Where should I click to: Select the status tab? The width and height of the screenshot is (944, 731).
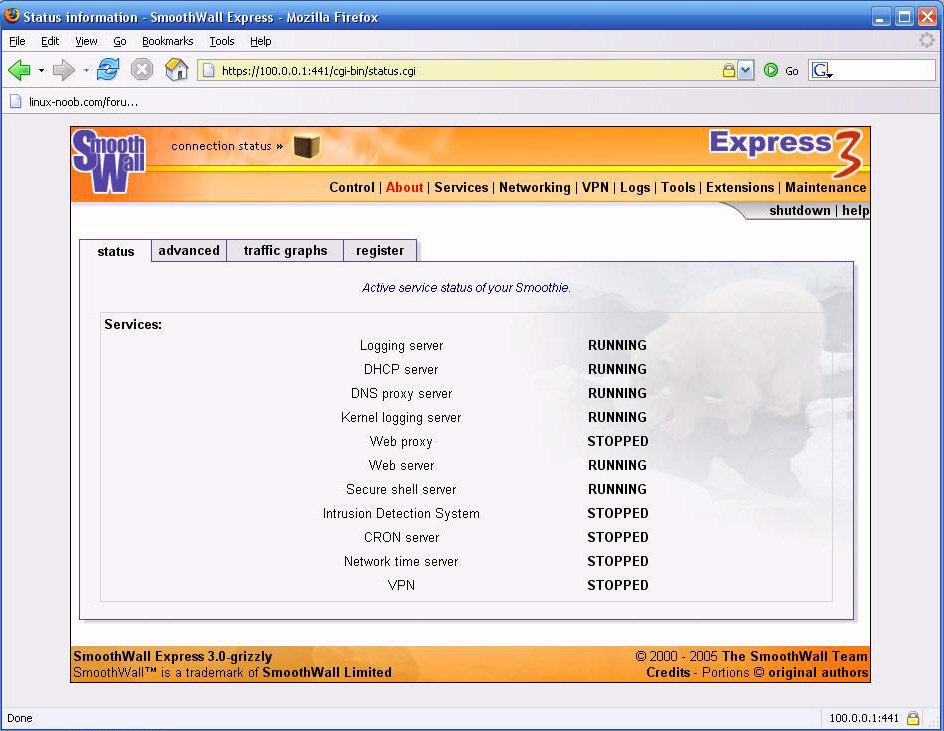point(116,251)
